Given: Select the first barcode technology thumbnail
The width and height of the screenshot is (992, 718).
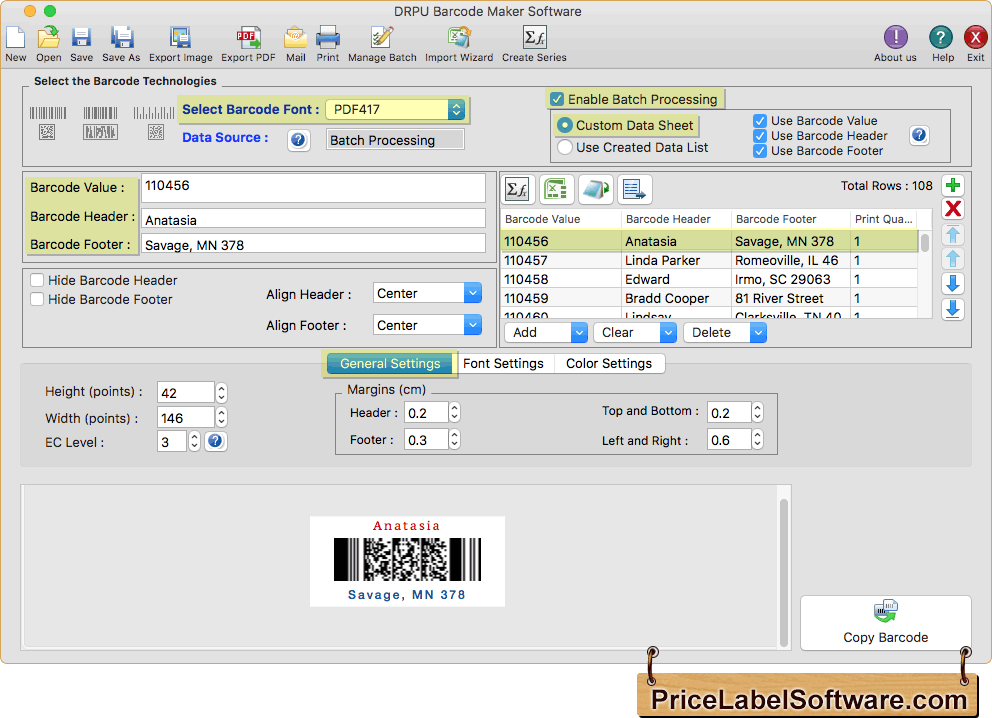Looking at the screenshot, I should (x=47, y=123).
